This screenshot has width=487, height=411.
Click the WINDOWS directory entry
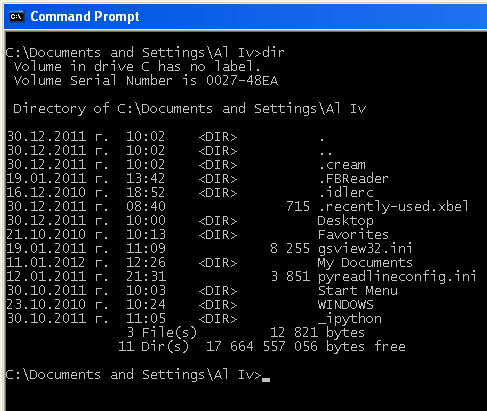click(346, 305)
